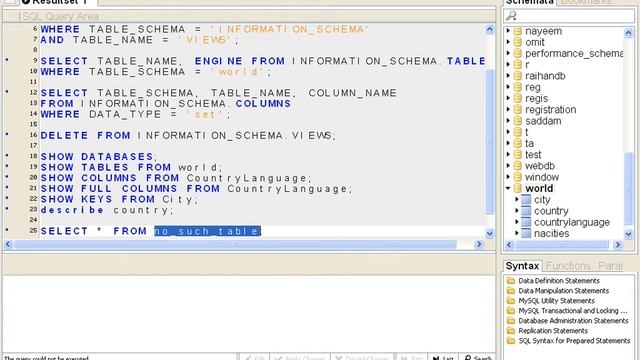Expand the reg schema node

coord(508,87)
